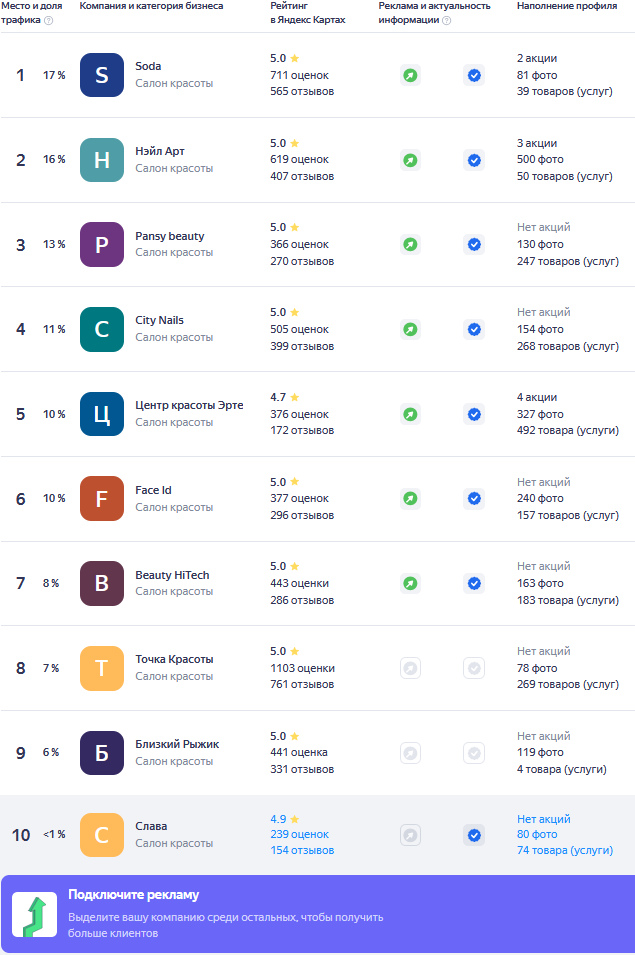Click the green advertising icon for Beauty HiTech
The height and width of the screenshot is (955, 635).
pyautogui.click(x=410, y=583)
